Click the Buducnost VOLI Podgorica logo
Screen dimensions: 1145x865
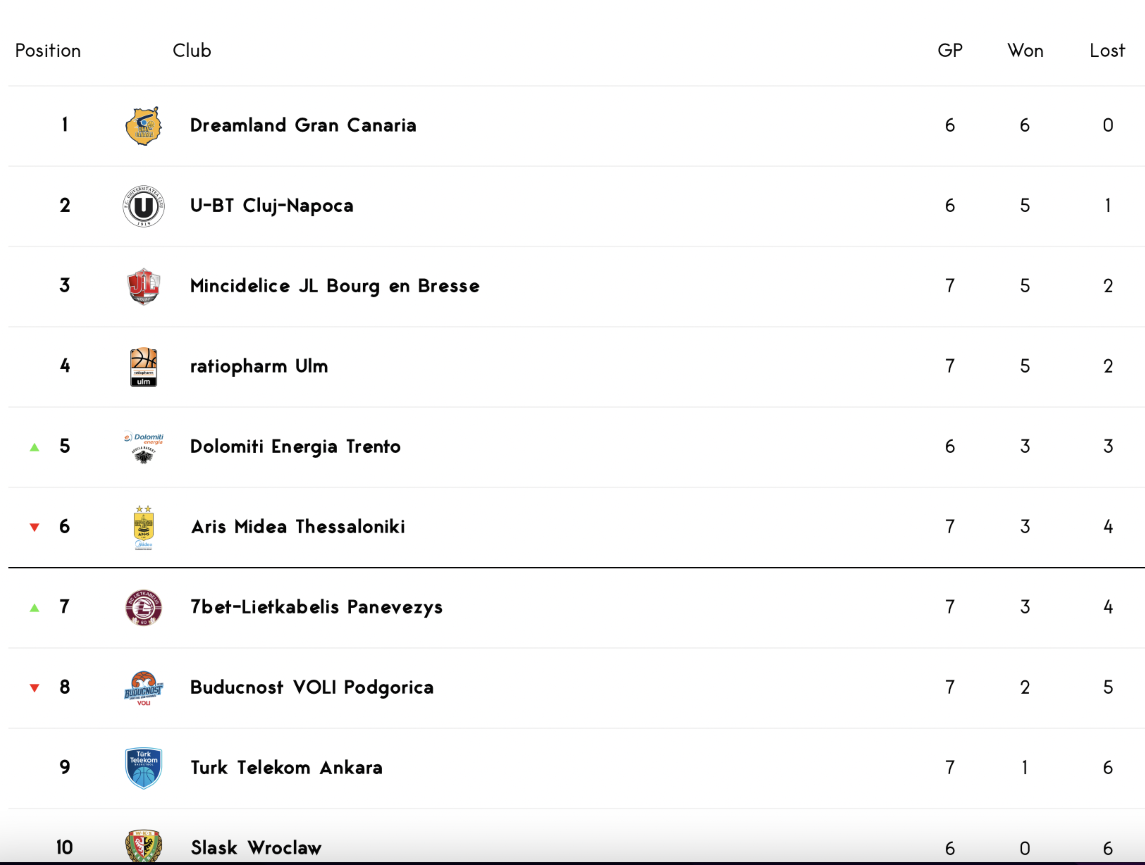(143, 688)
